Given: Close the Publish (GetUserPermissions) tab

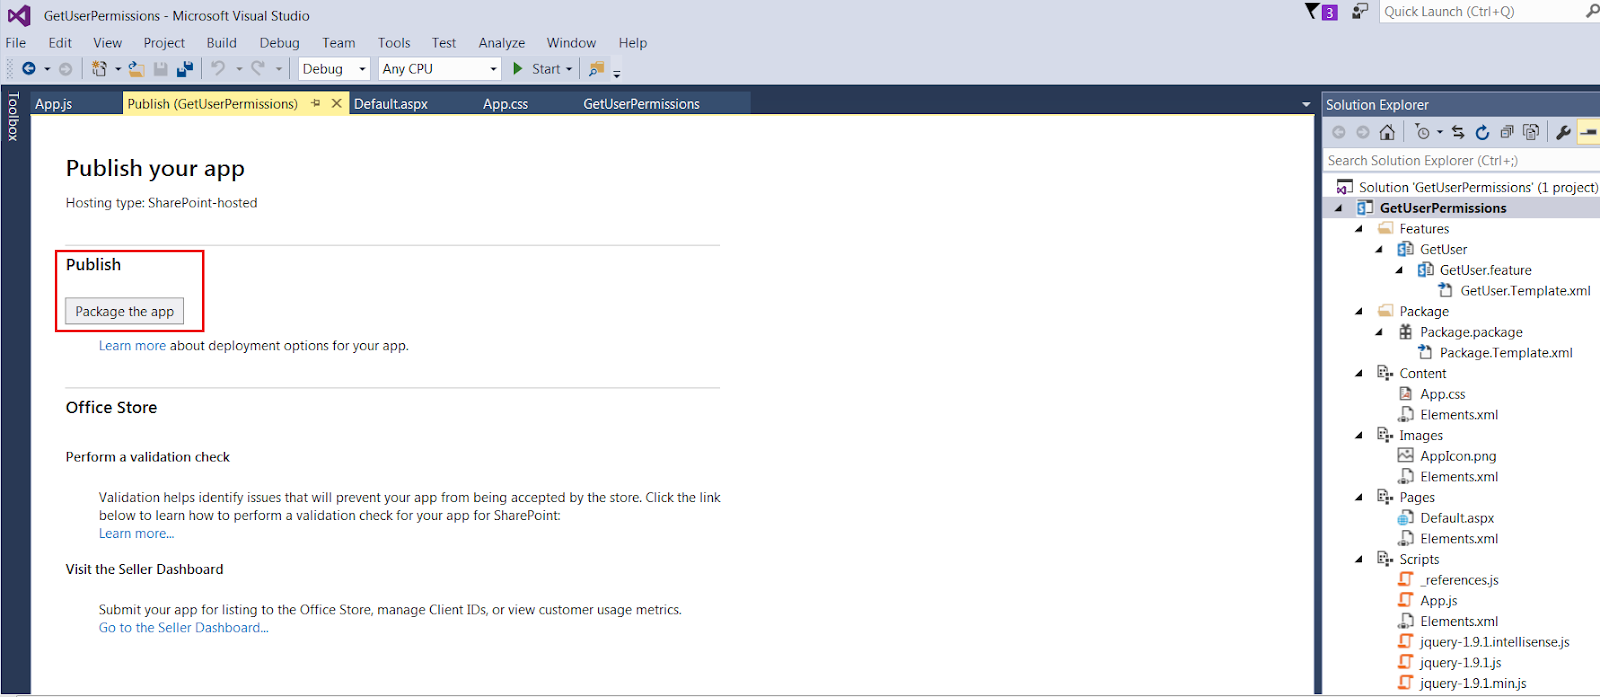Looking at the screenshot, I should pyautogui.click(x=337, y=104).
